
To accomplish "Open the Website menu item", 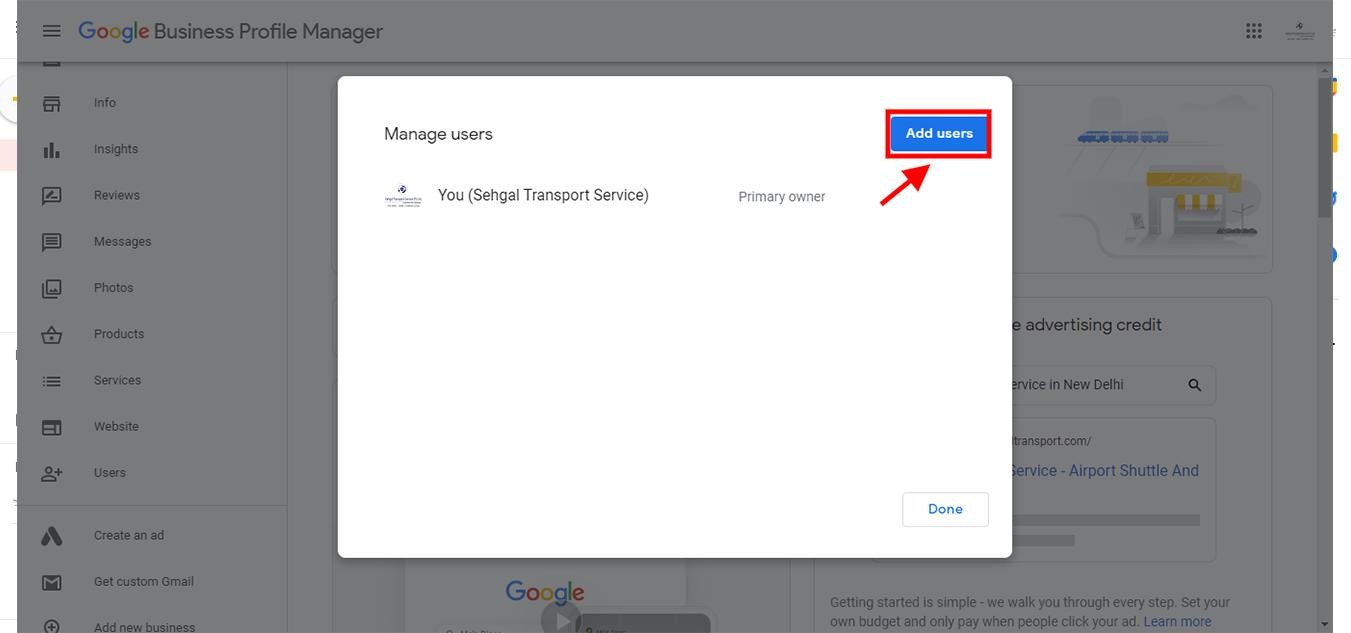I will (116, 426).
